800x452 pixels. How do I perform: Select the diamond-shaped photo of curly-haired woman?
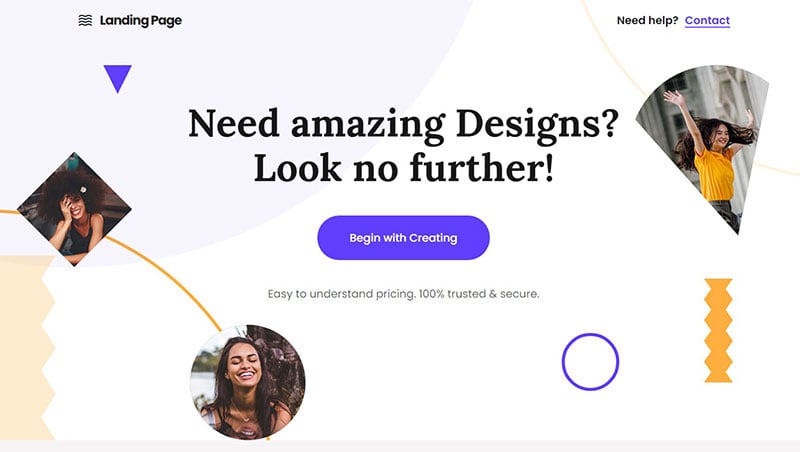pos(74,209)
